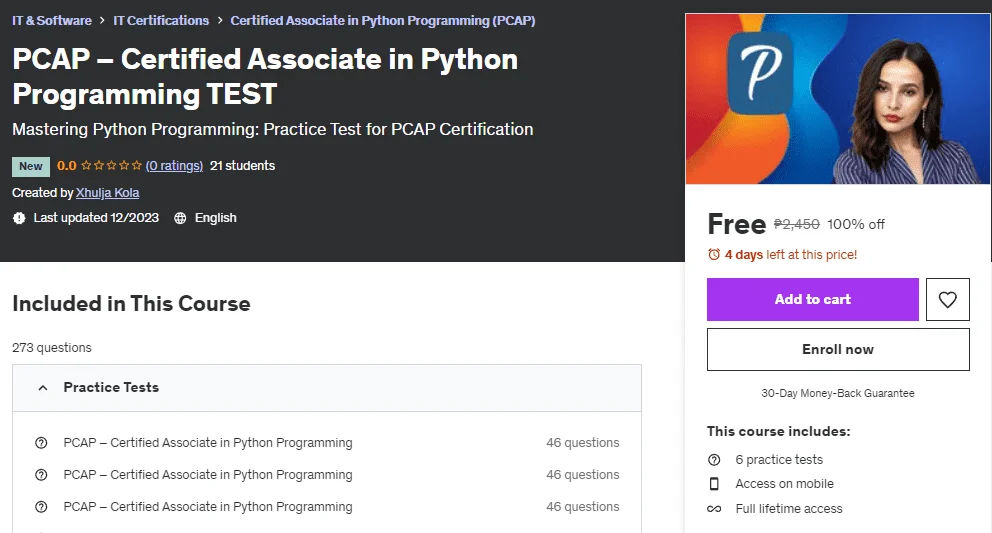Click the Free price label
This screenshot has height=533, width=992.
coord(736,224)
